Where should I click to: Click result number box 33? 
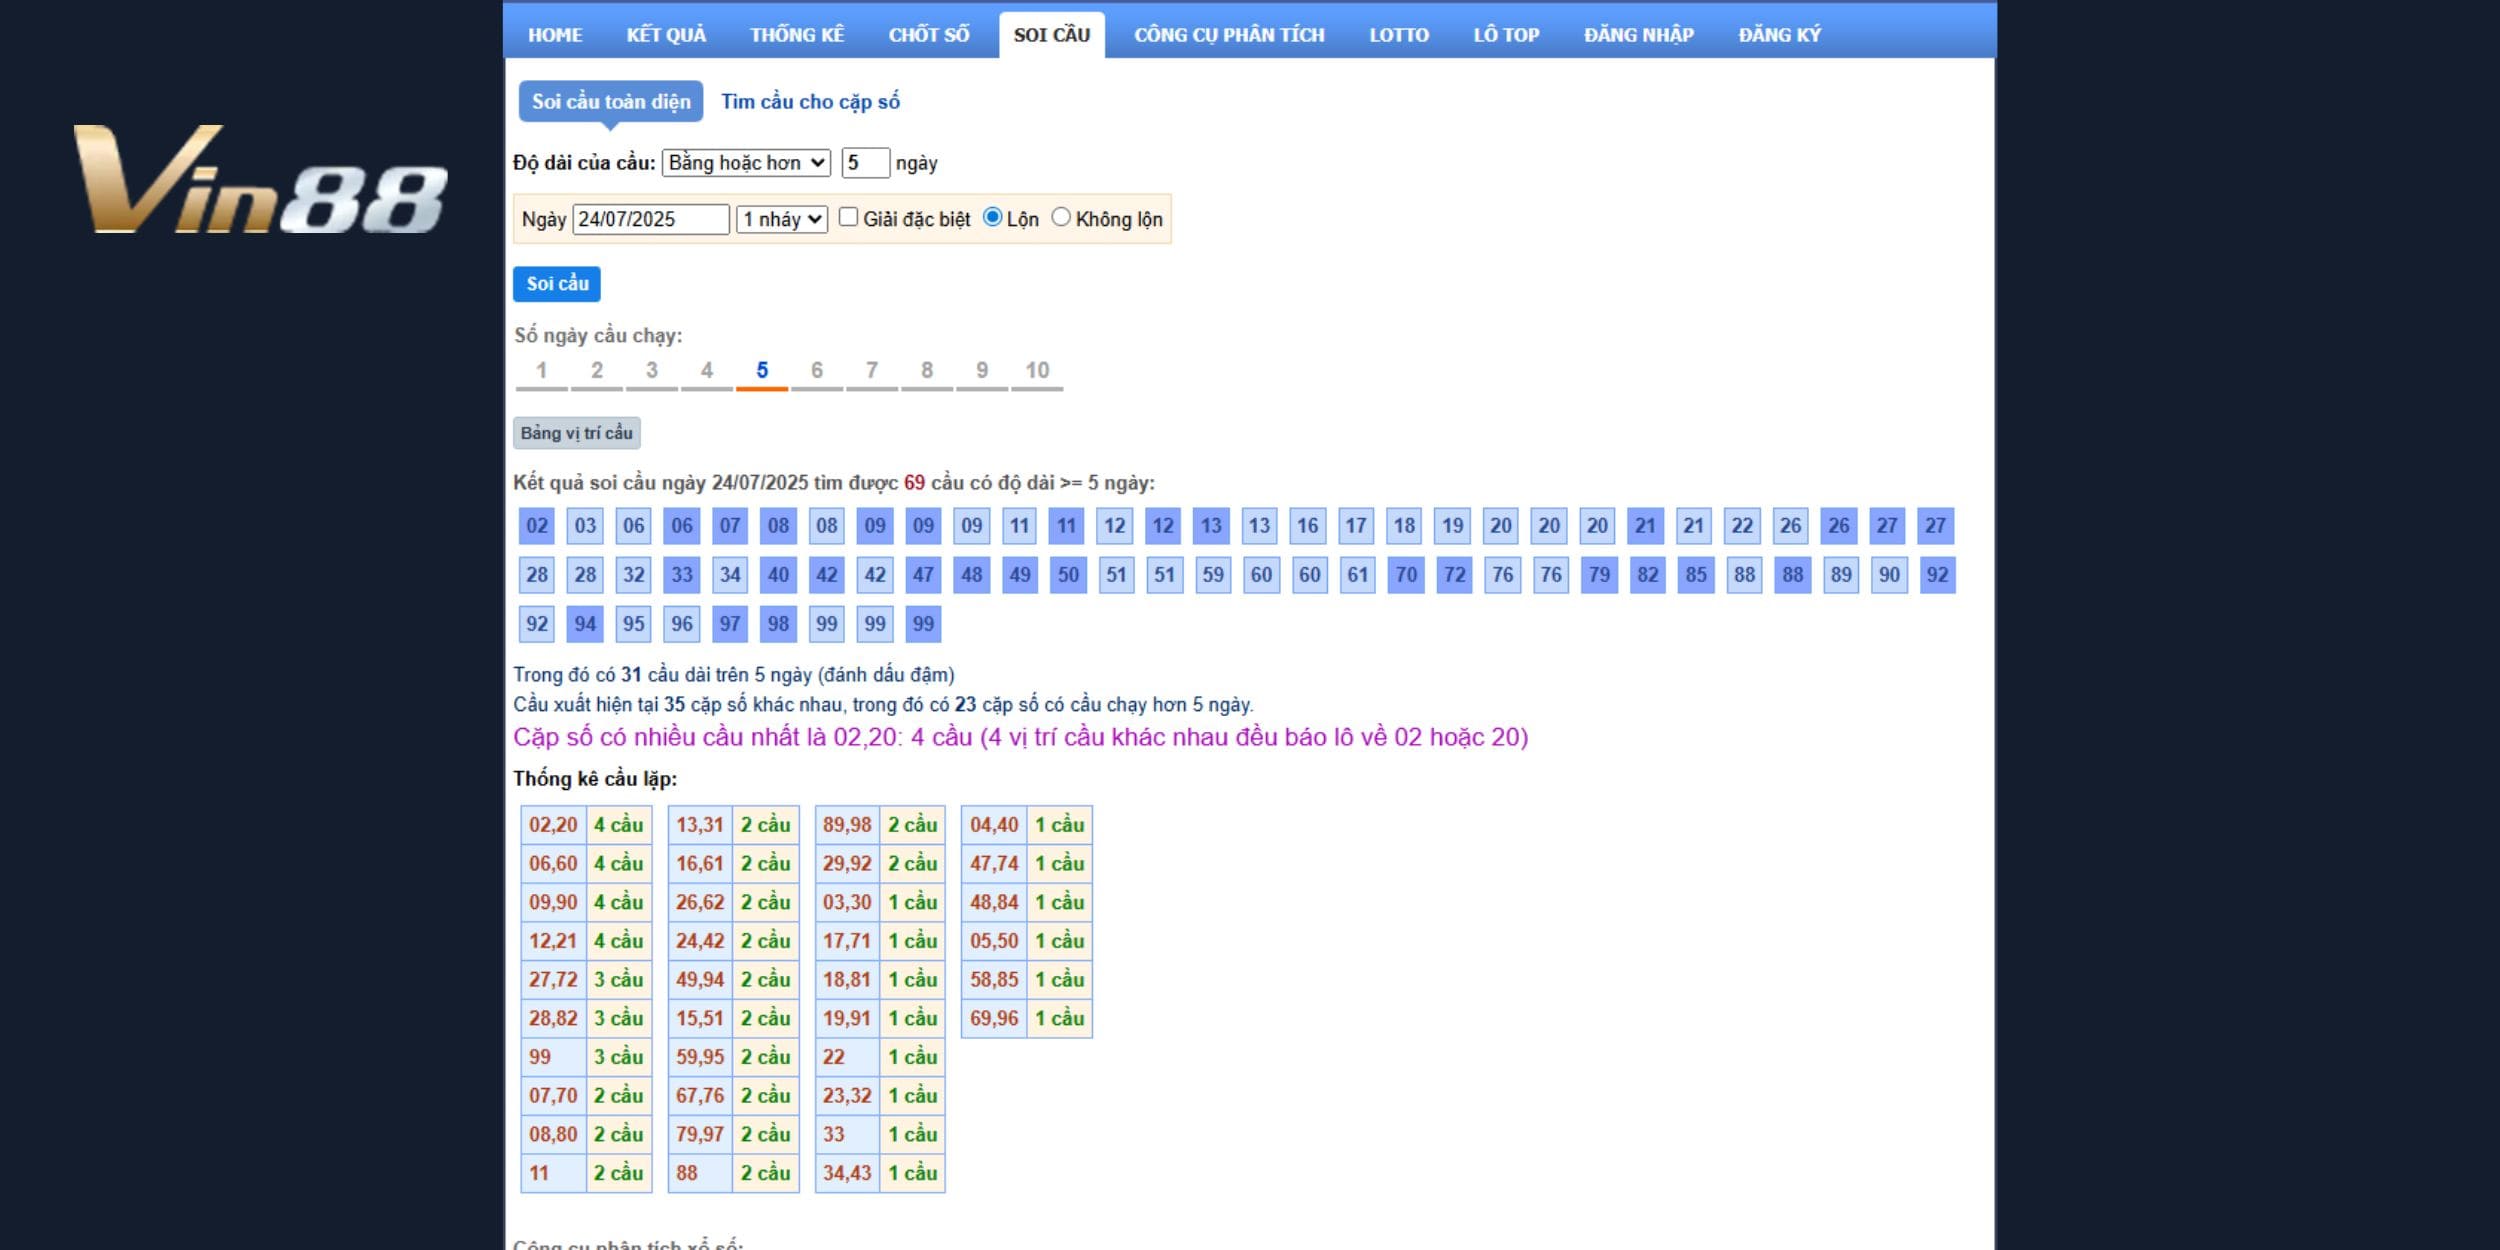click(x=682, y=575)
